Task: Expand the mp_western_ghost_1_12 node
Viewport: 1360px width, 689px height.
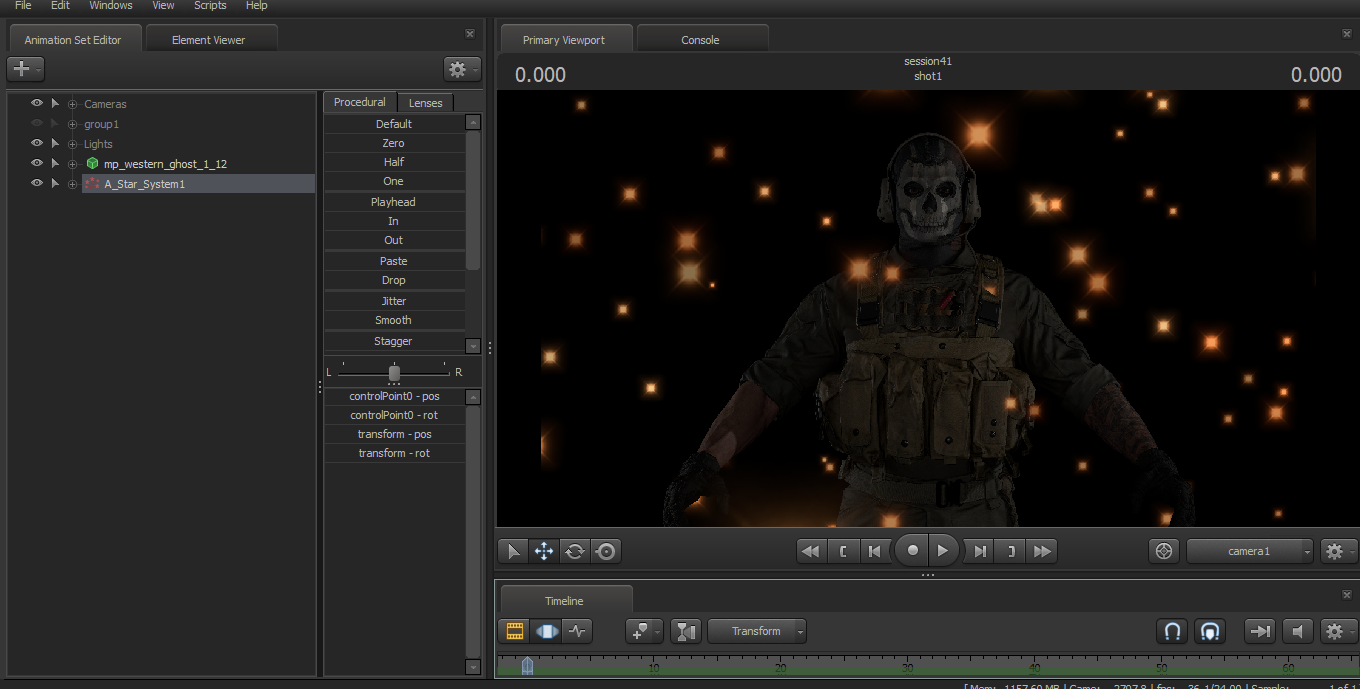Action: 72,164
